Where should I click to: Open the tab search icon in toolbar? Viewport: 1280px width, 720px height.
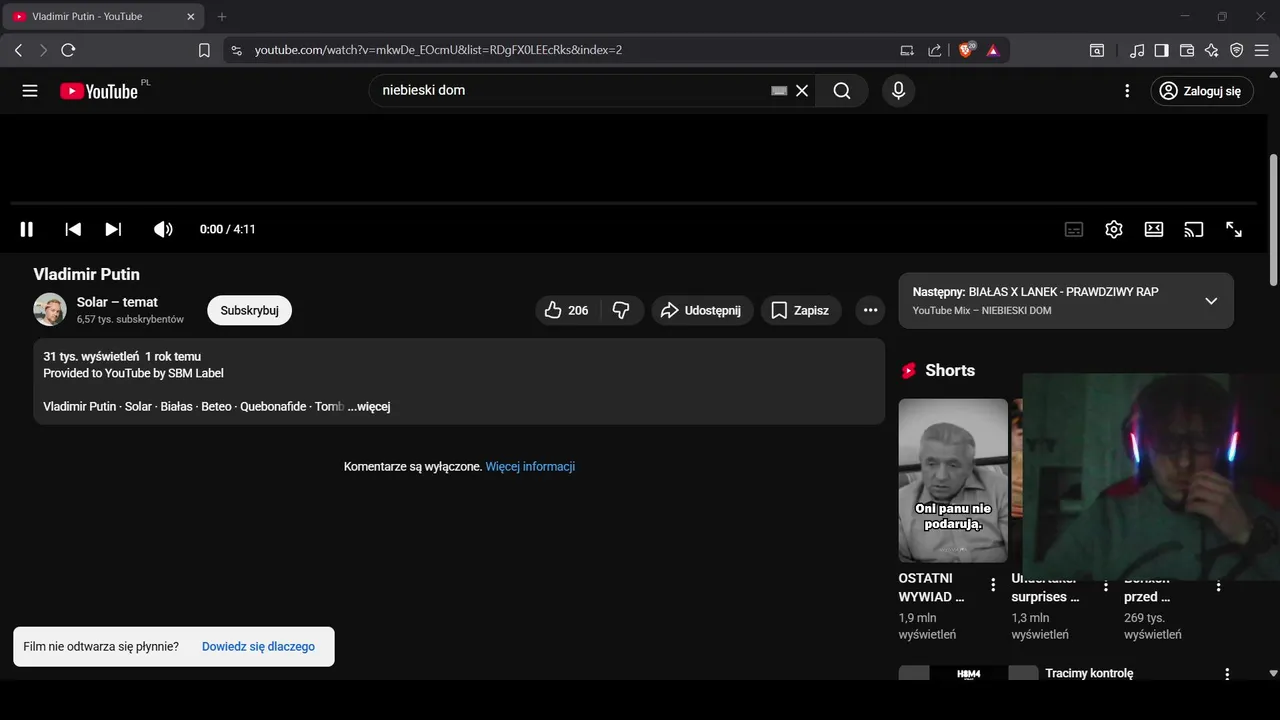1097,50
